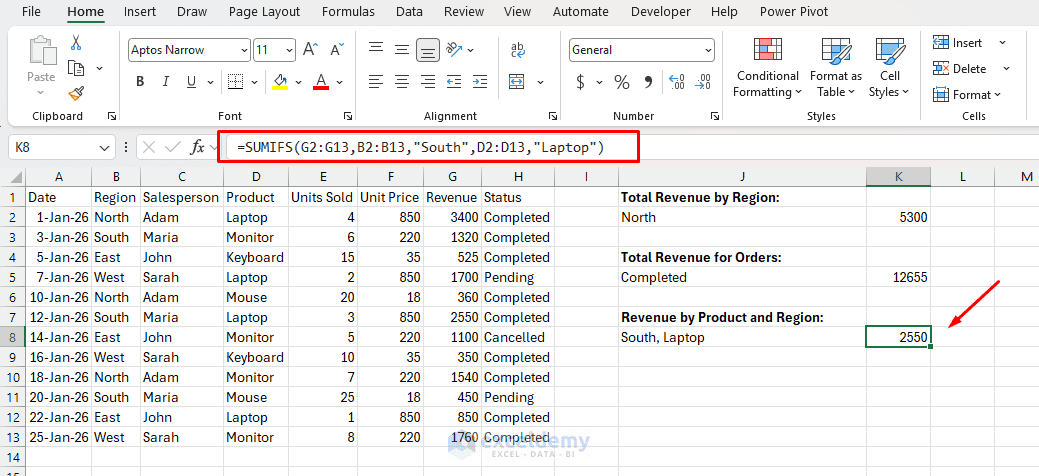This screenshot has width=1039, height=476.
Task: Apply Comma style
Action: point(649,82)
